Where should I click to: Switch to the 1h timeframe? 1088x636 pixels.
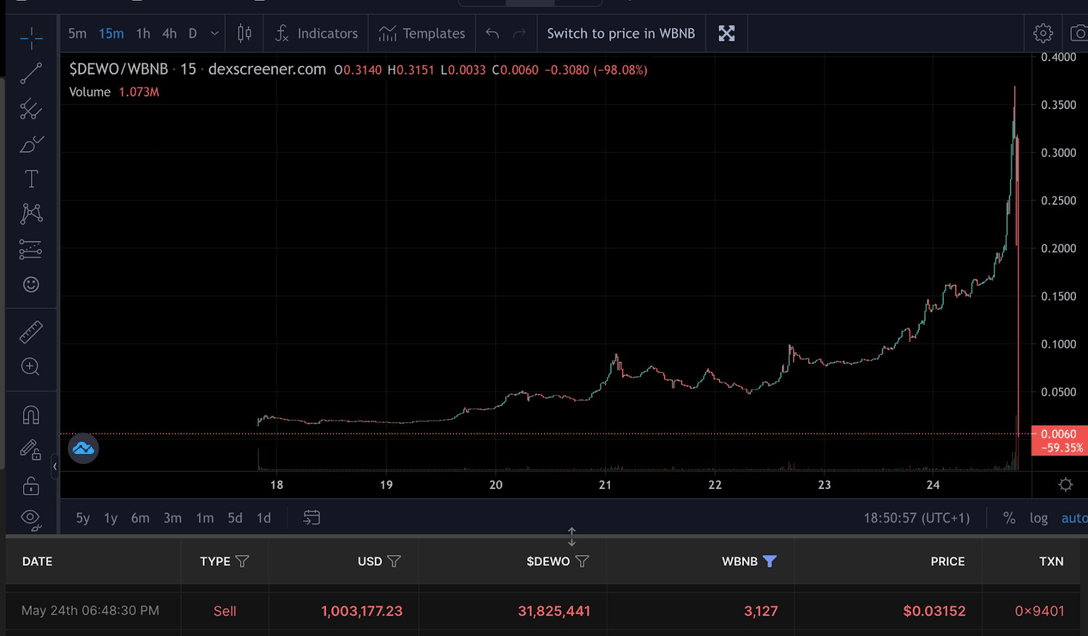pos(143,33)
